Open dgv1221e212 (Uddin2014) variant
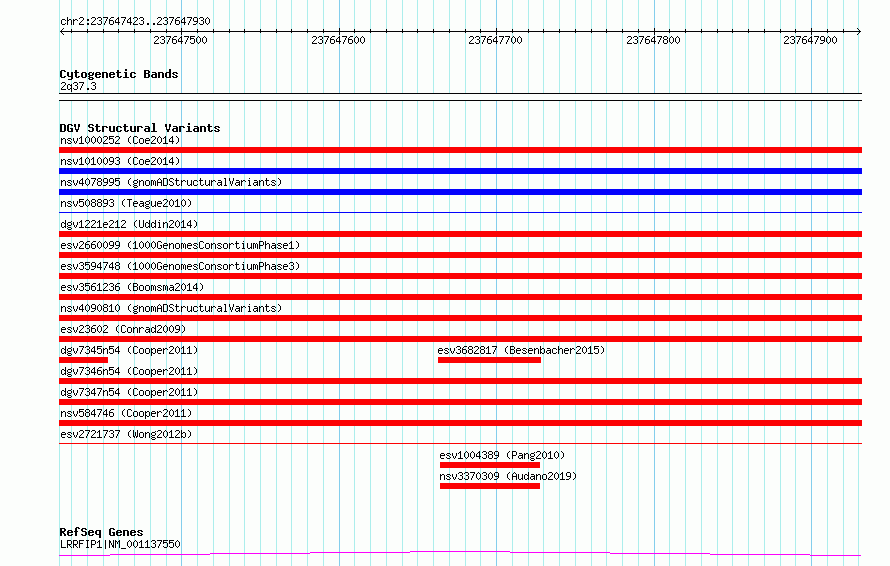This screenshot has height=566, width=890. pos(129,224)
